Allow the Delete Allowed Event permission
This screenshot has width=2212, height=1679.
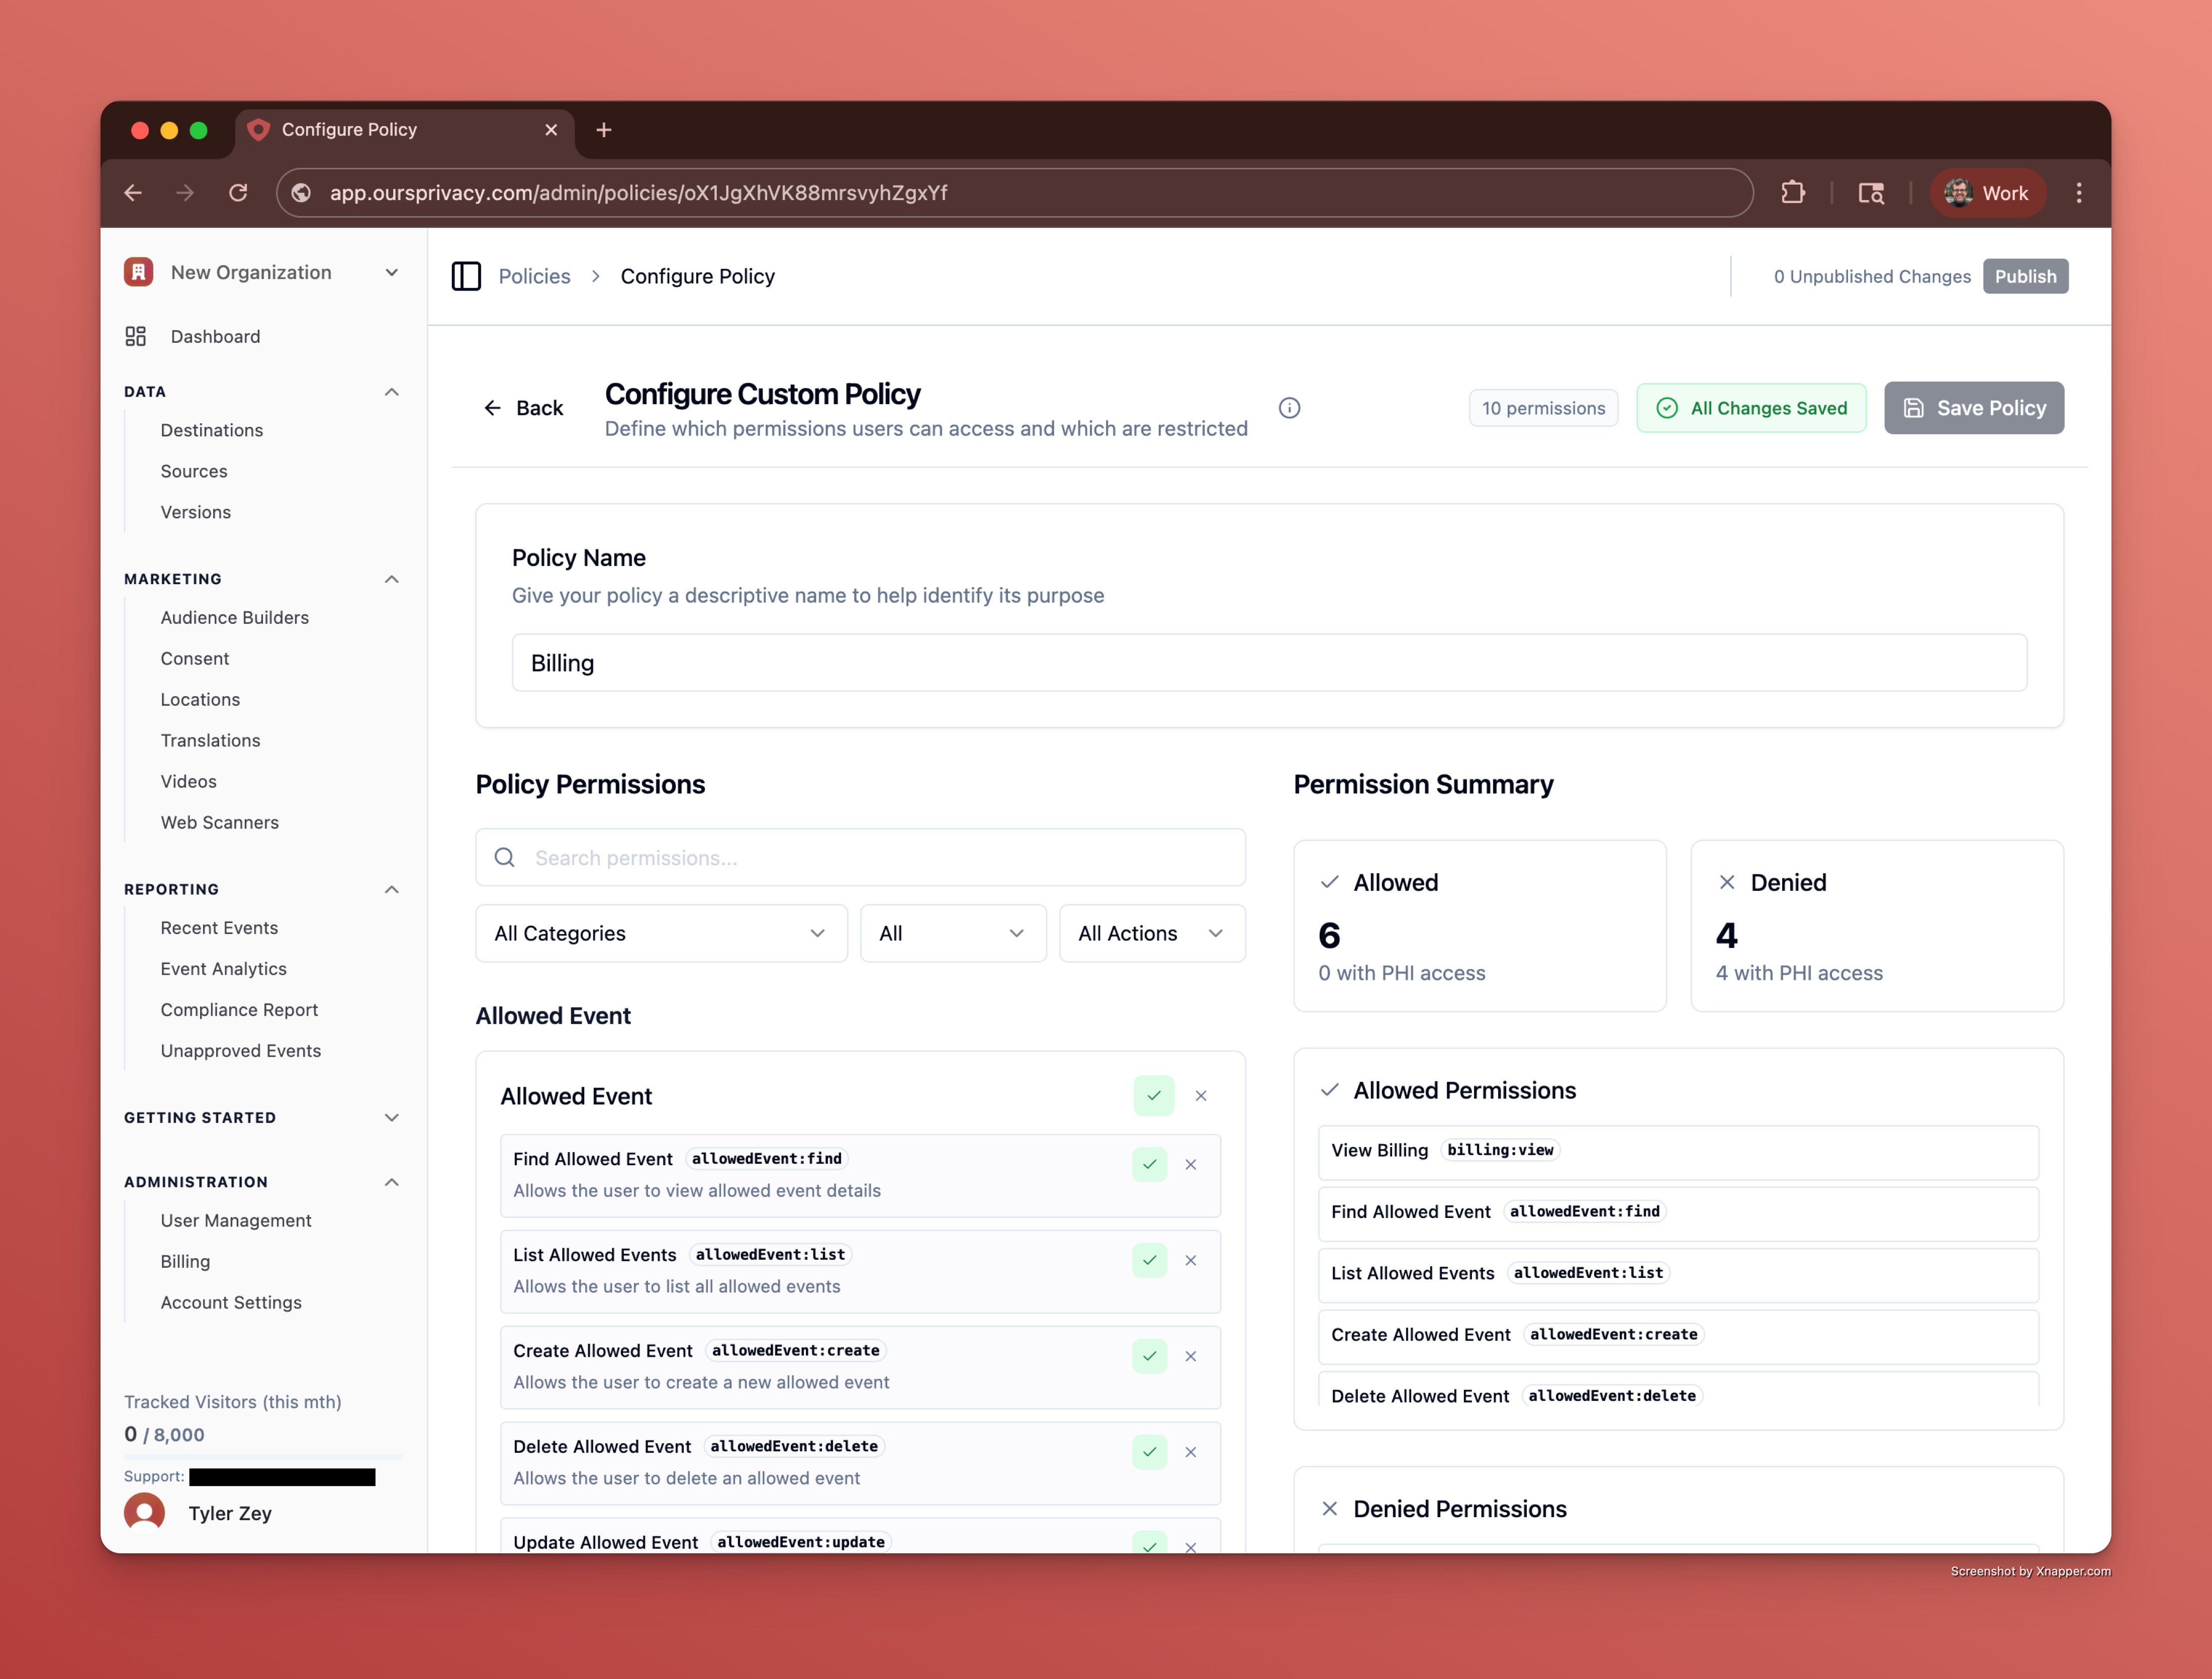coord(1150,1452)
